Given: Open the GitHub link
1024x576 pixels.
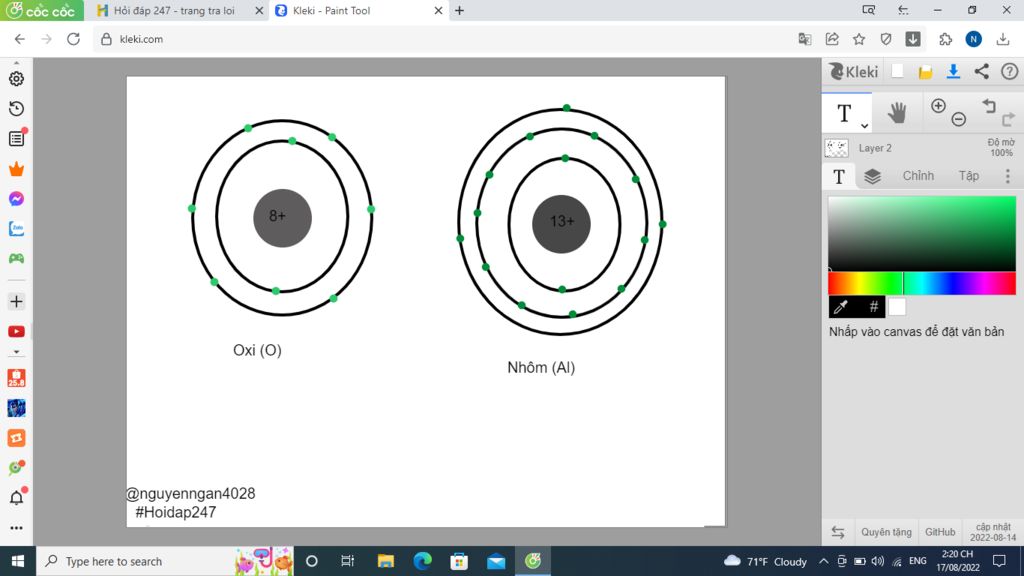Looking at the screenshot, I should (x=940, y=532).
